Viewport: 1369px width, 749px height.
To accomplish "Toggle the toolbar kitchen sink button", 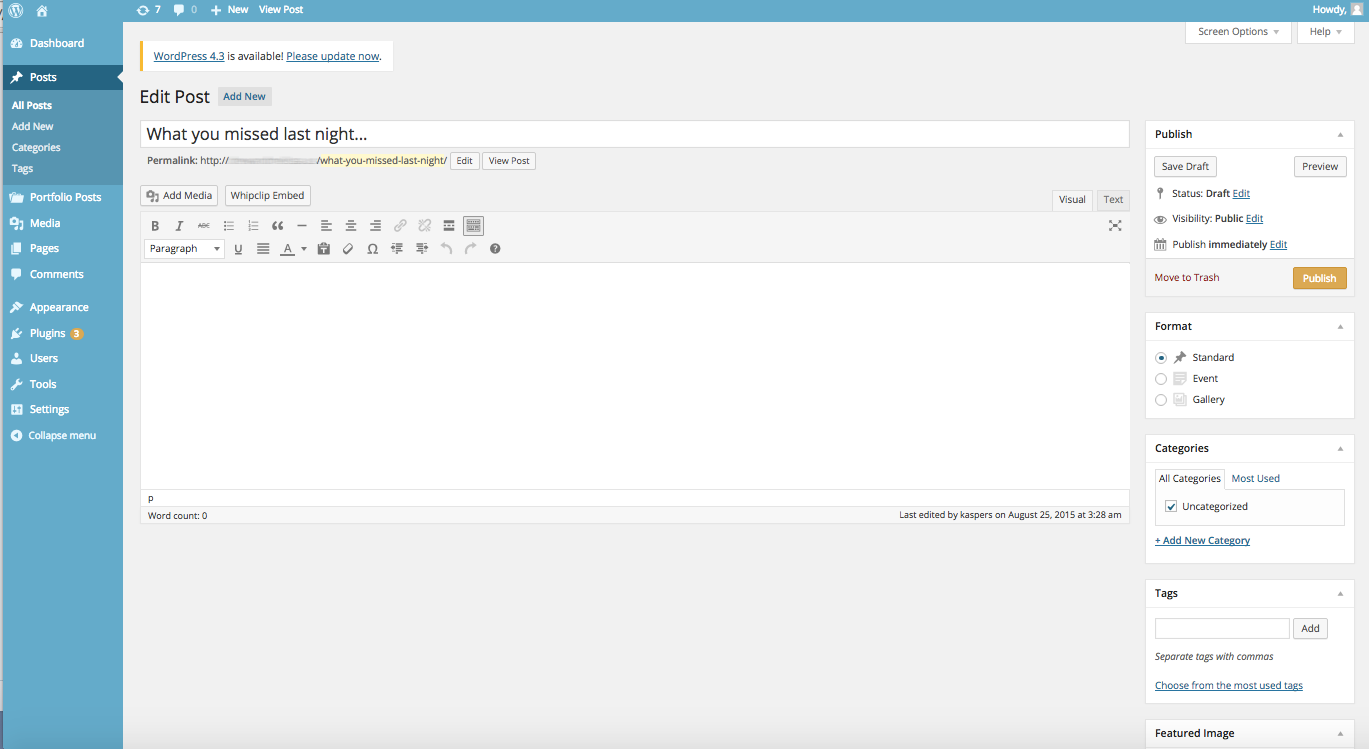I will (473, 226).
